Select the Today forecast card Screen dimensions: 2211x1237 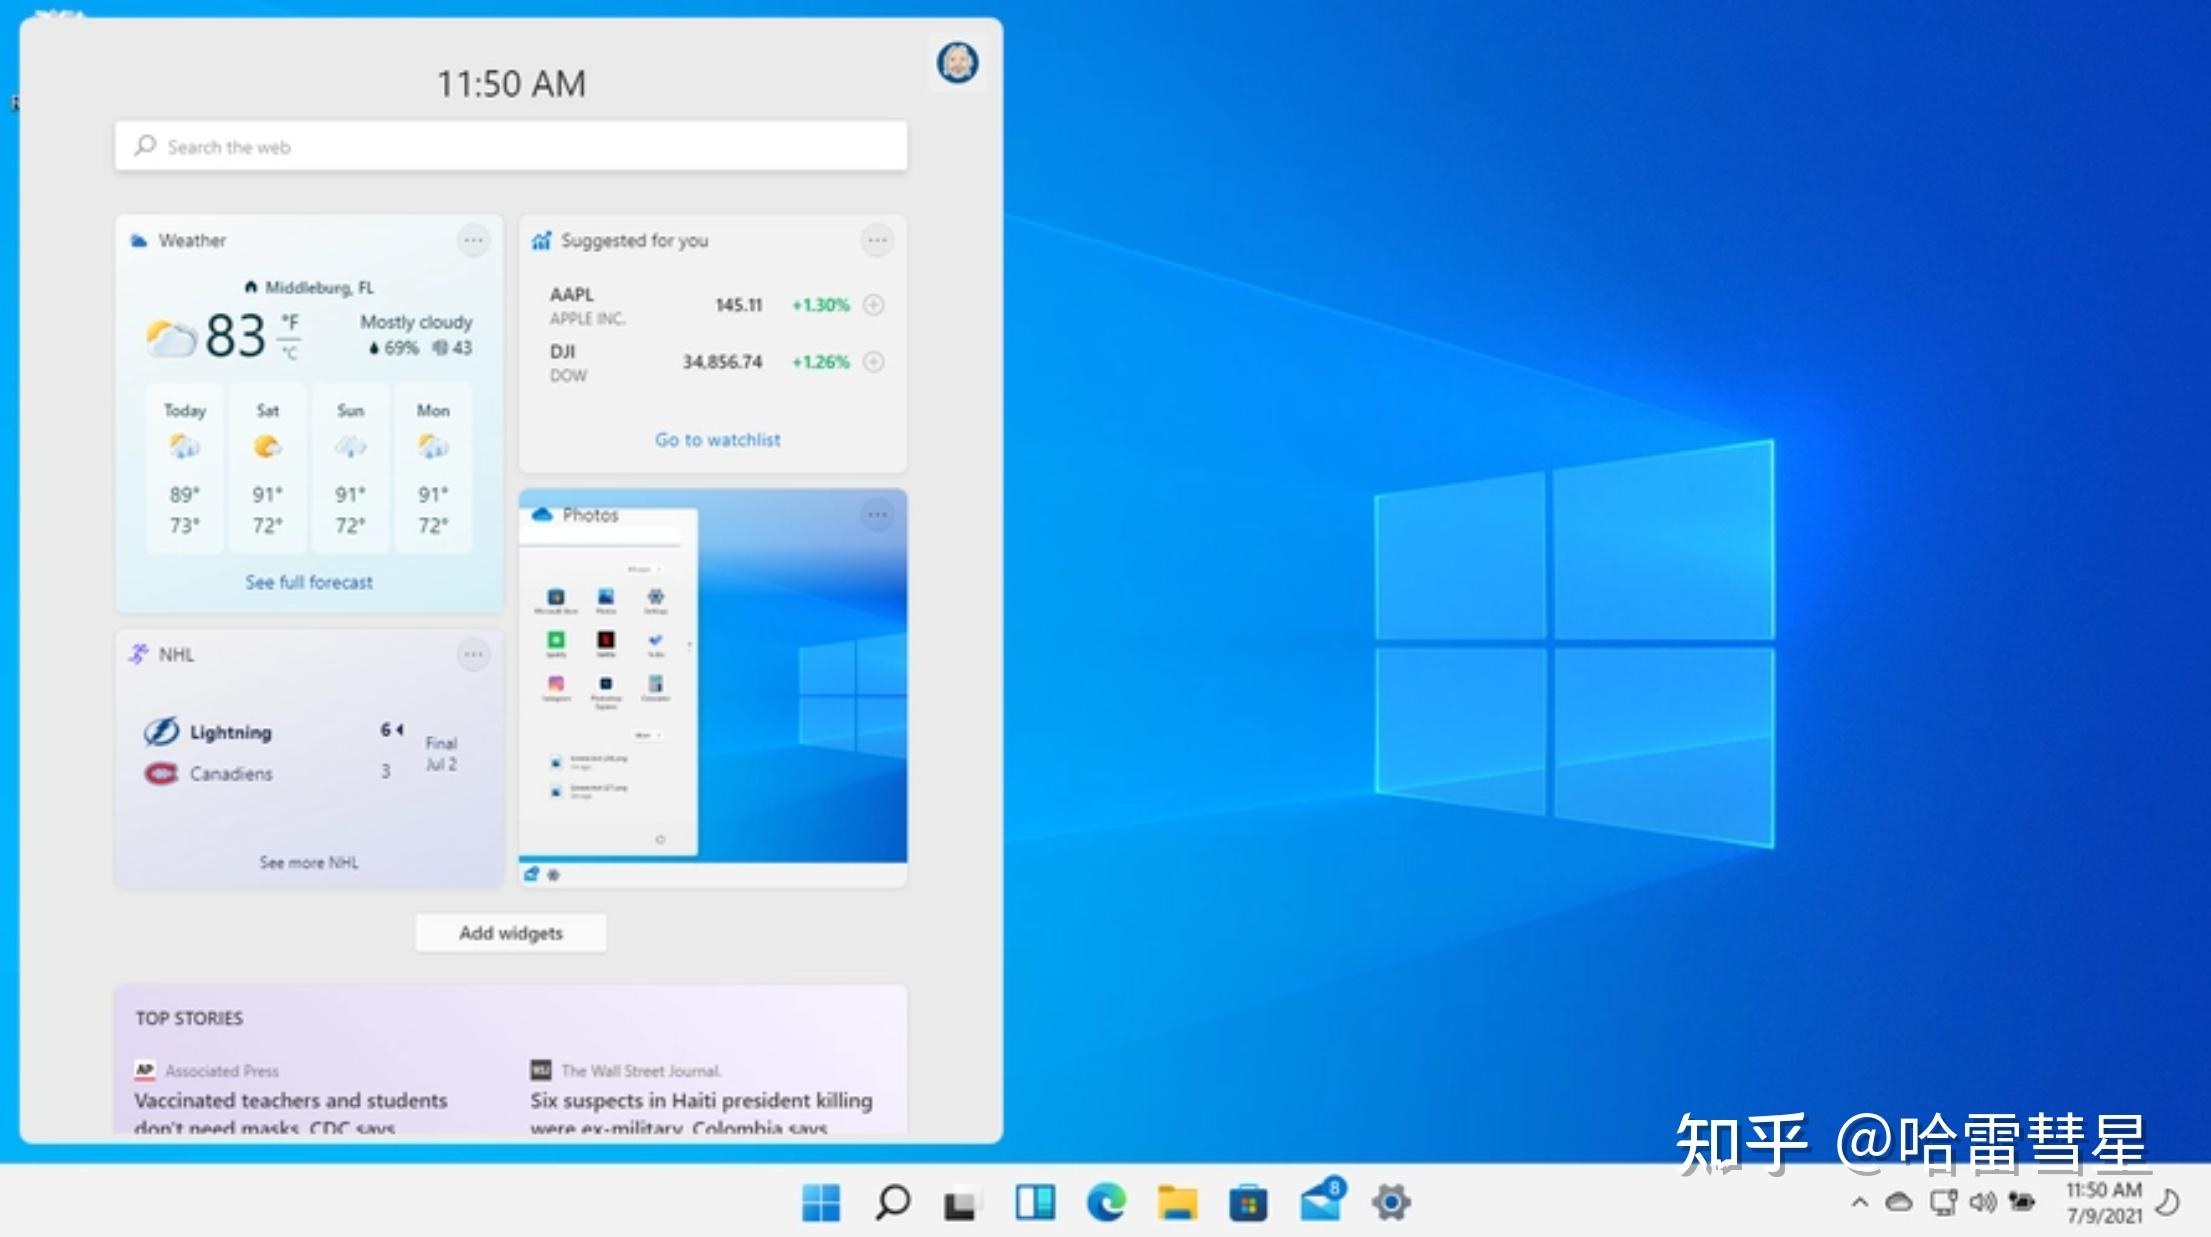click(185, 468)
